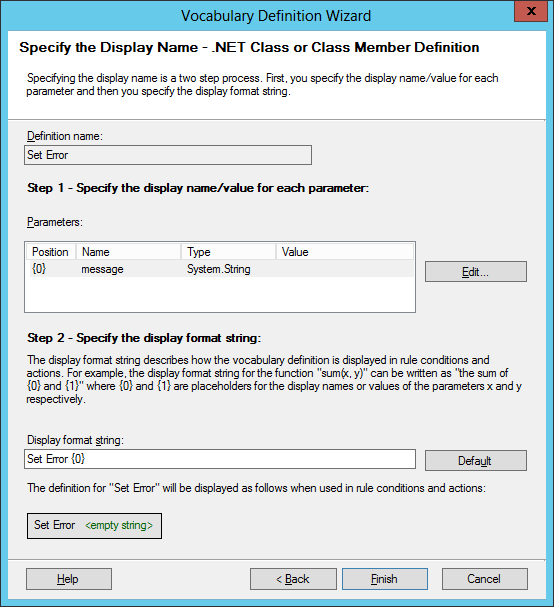Reset format string with Default button
This screenshot has width=554, height=607.
(x=475, y=460)
